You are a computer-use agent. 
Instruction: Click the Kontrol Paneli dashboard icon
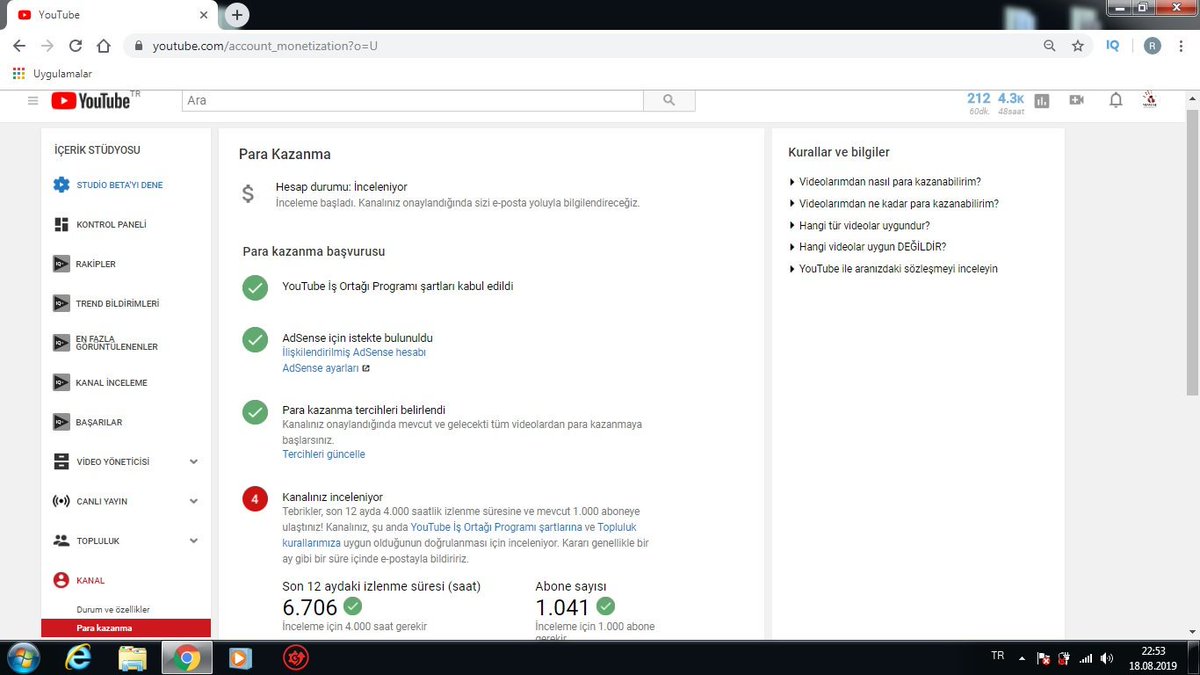(61, 225)
